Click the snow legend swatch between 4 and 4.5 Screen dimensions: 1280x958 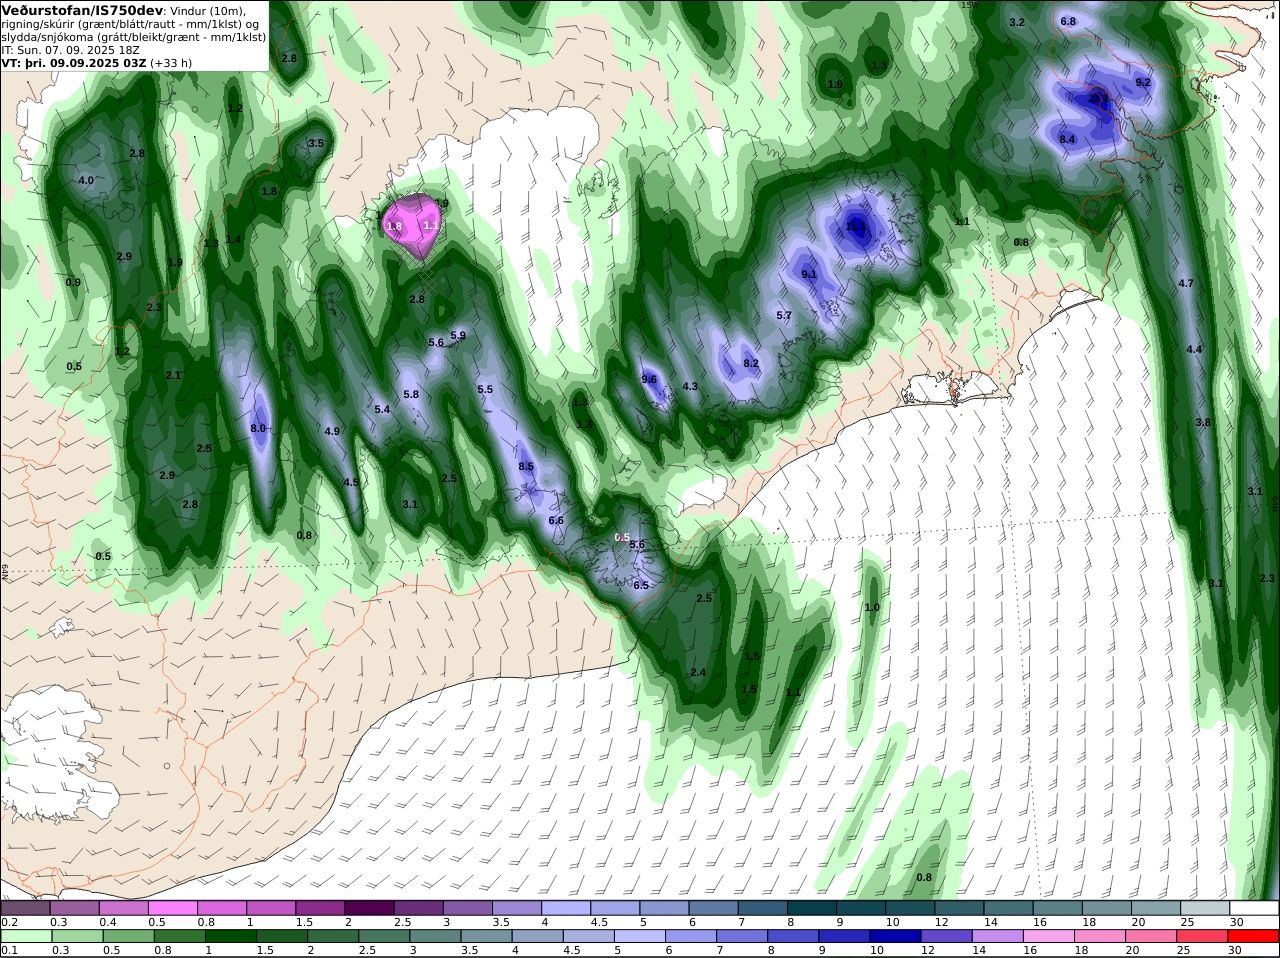coord(566,908)
